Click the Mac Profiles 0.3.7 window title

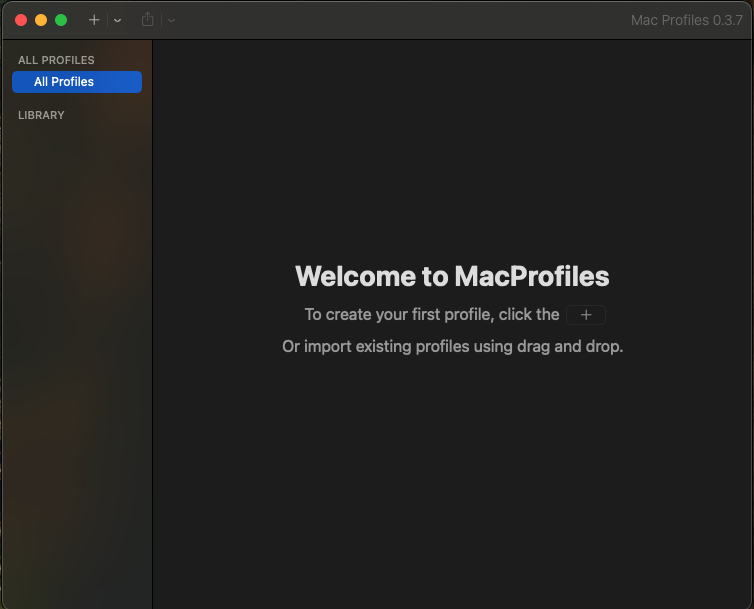coord(686,20)
